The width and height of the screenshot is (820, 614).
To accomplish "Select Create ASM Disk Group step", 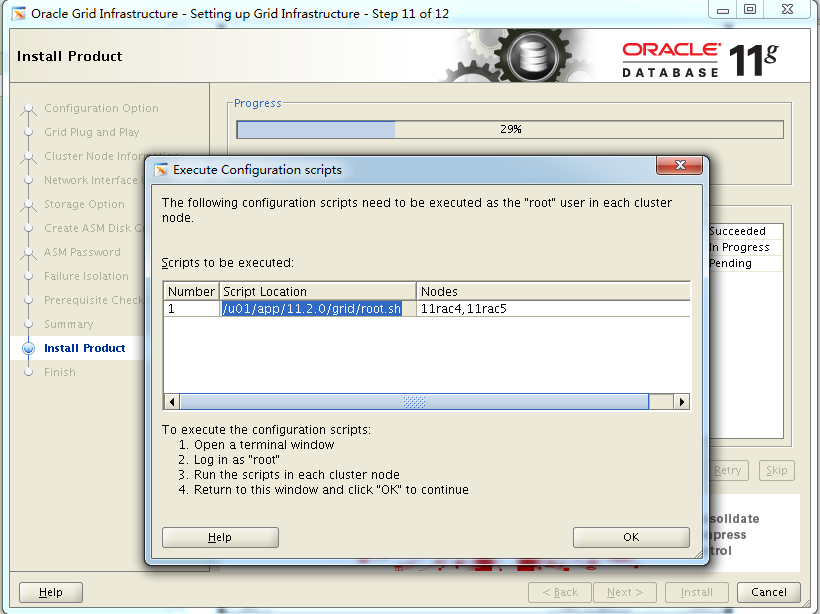I will pyautogui.click(x=93, y=229).
